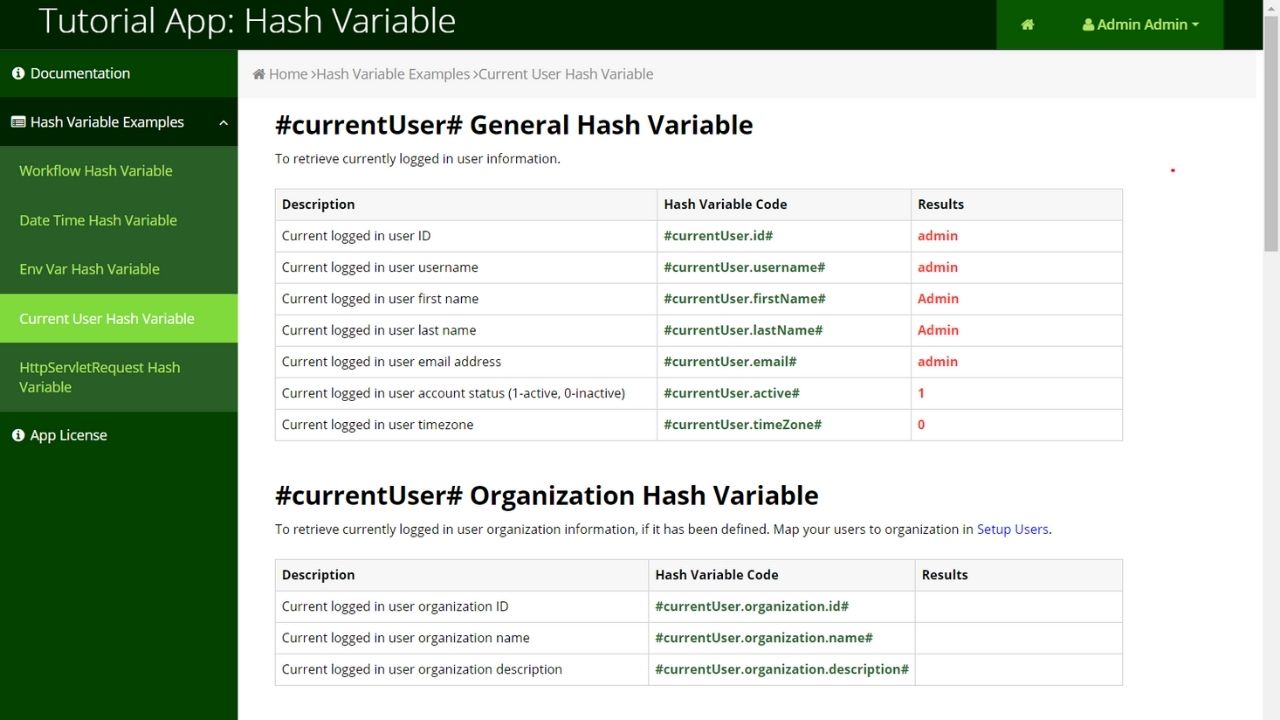The image size is (1280, 720).
Task: Open the Setup Users link
Action: click(1013, 529)
